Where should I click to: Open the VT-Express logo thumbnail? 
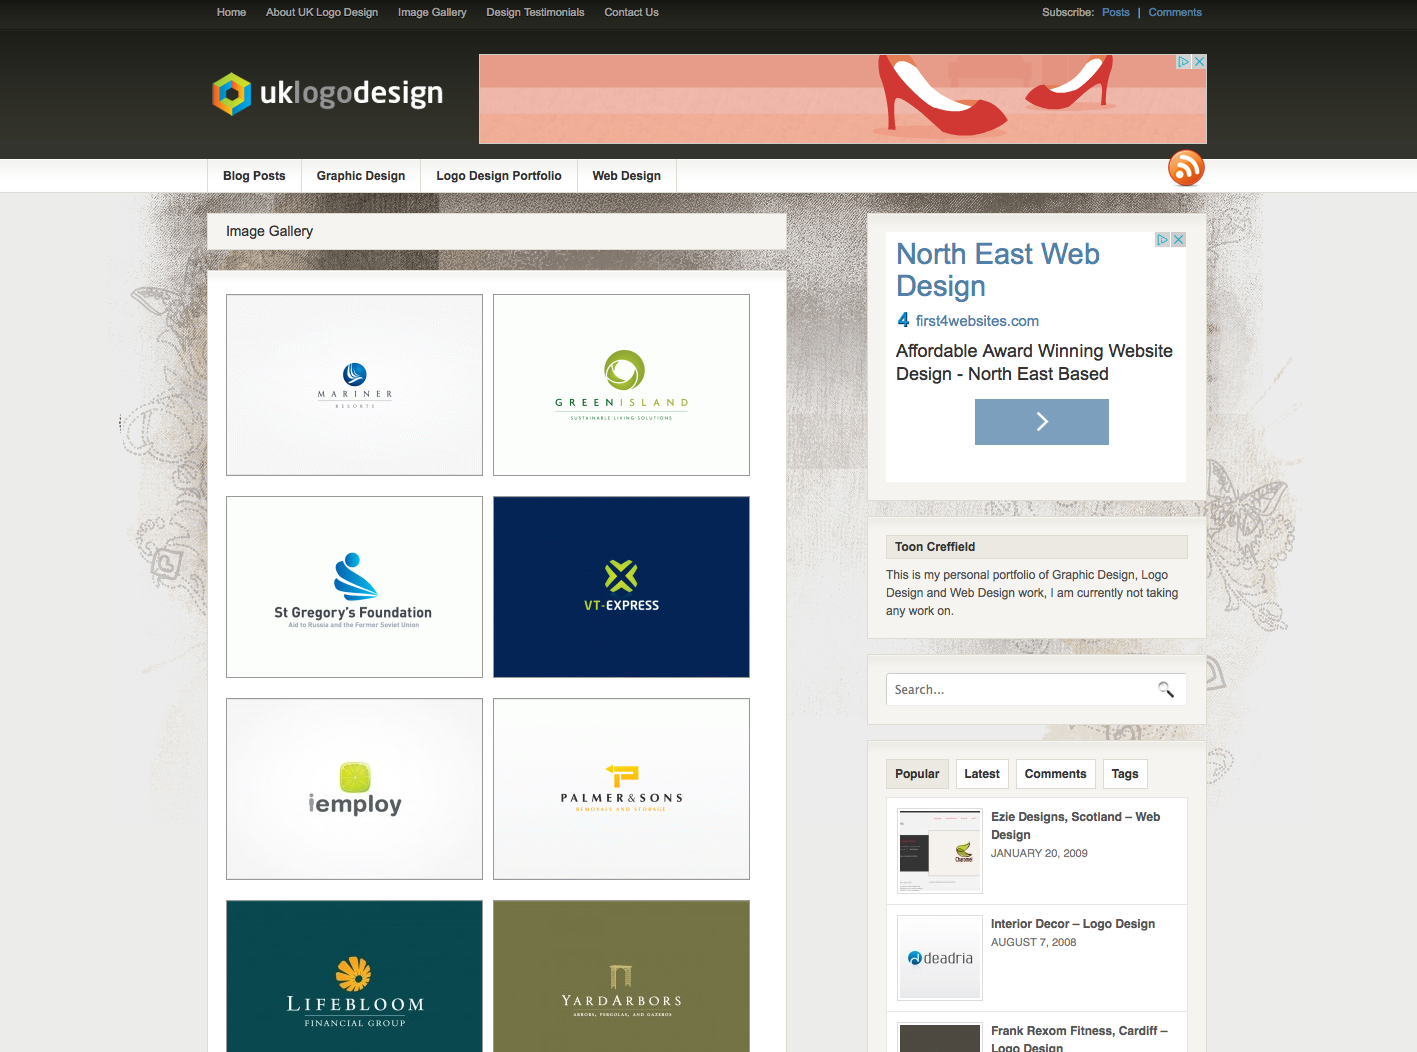tap(621, 587)
